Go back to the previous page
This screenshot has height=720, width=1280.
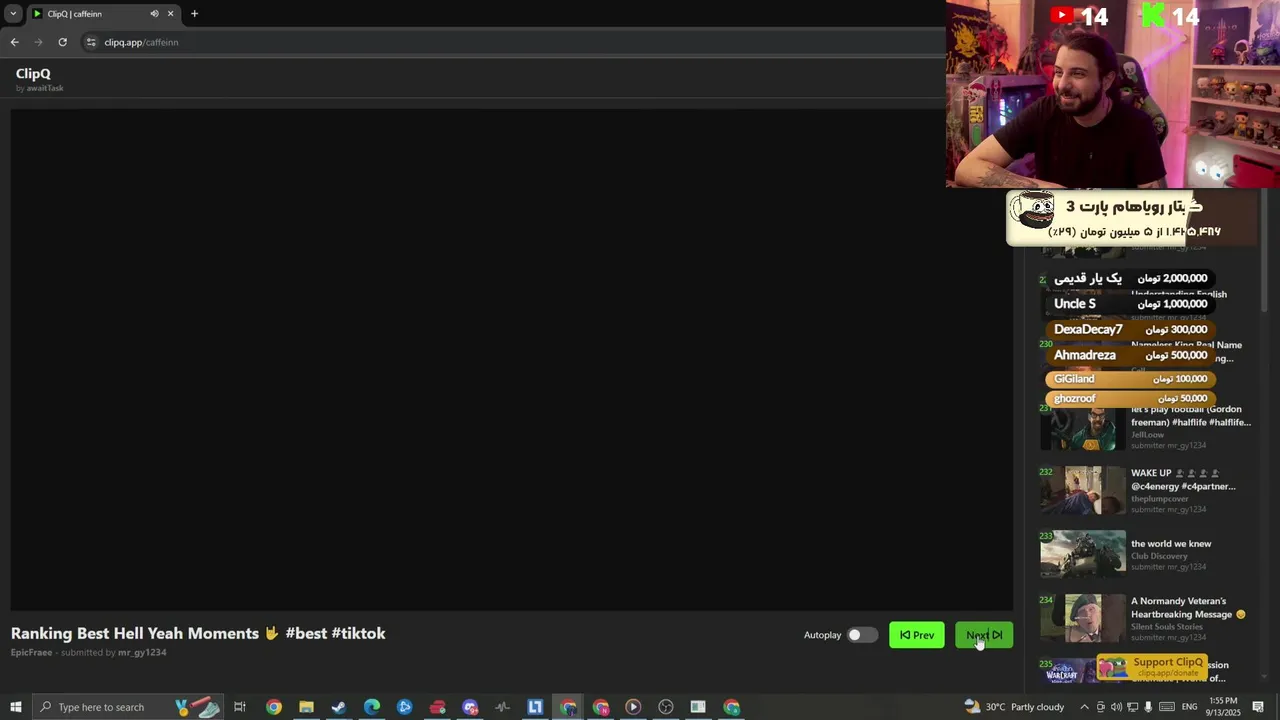point(14,42)
